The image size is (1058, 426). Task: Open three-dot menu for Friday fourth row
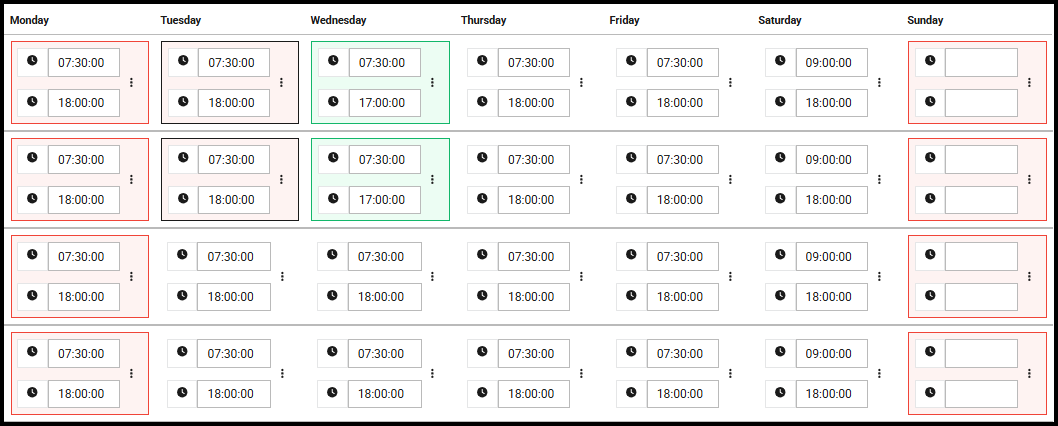point(730,373)
